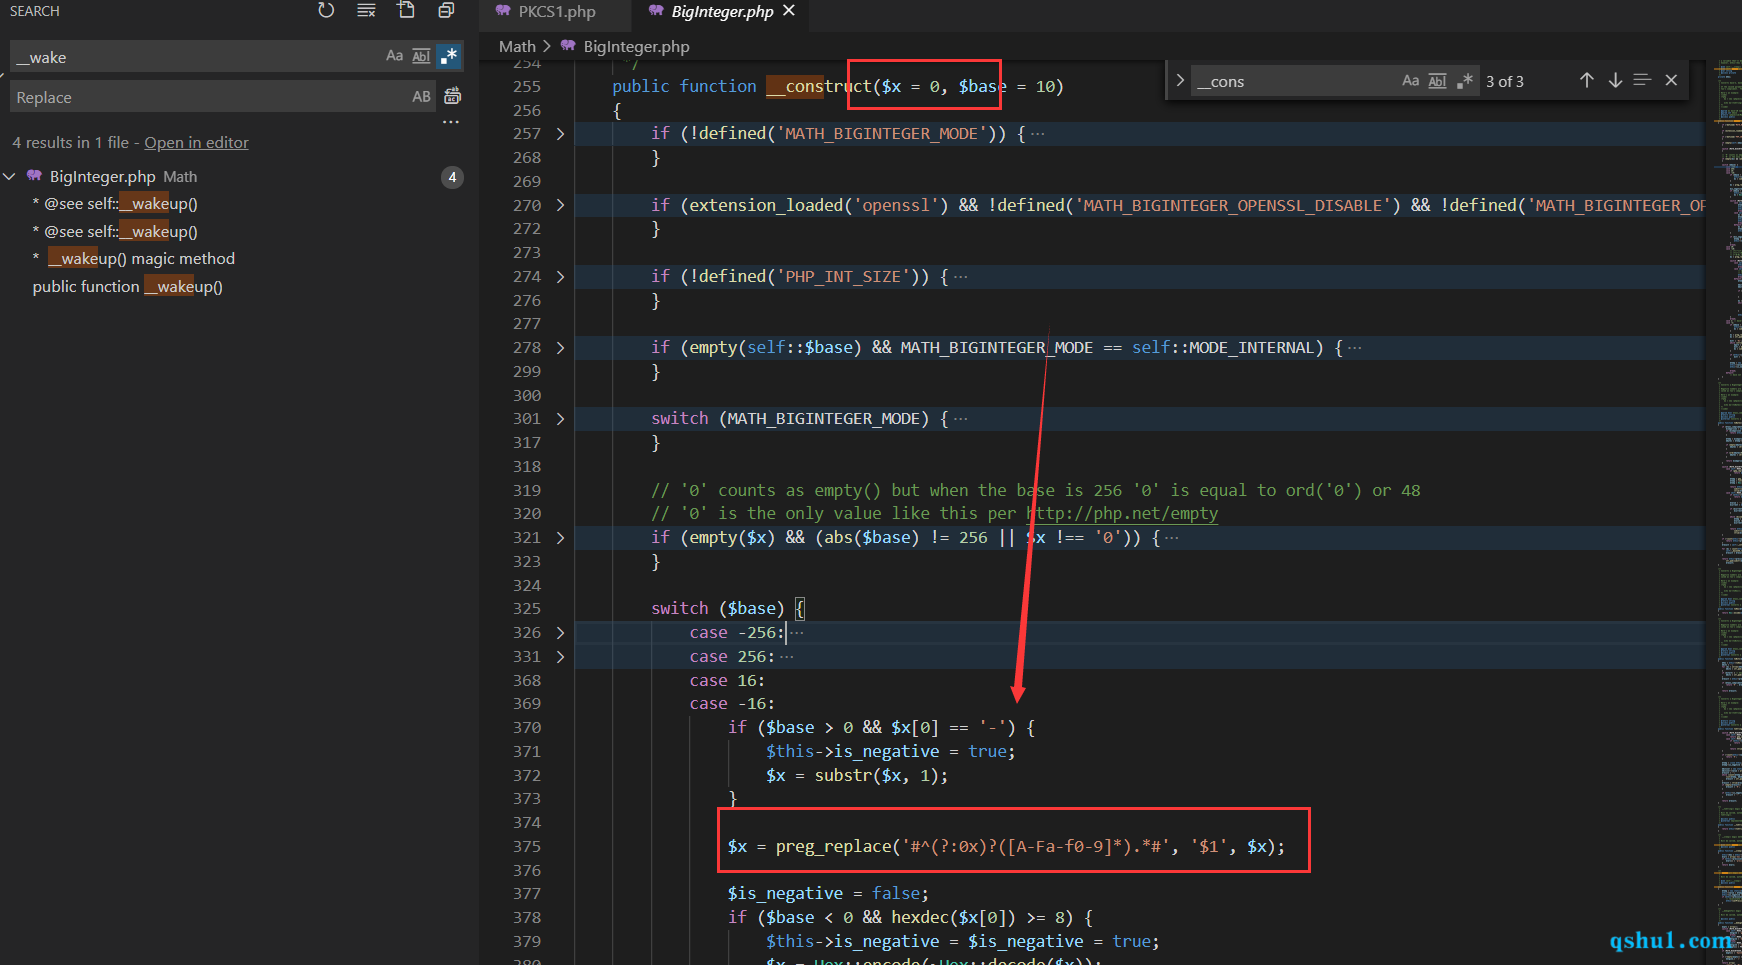Click line number 375 in gutter
The width and height of the screenshot is (1742, 965).
[527, 847]
